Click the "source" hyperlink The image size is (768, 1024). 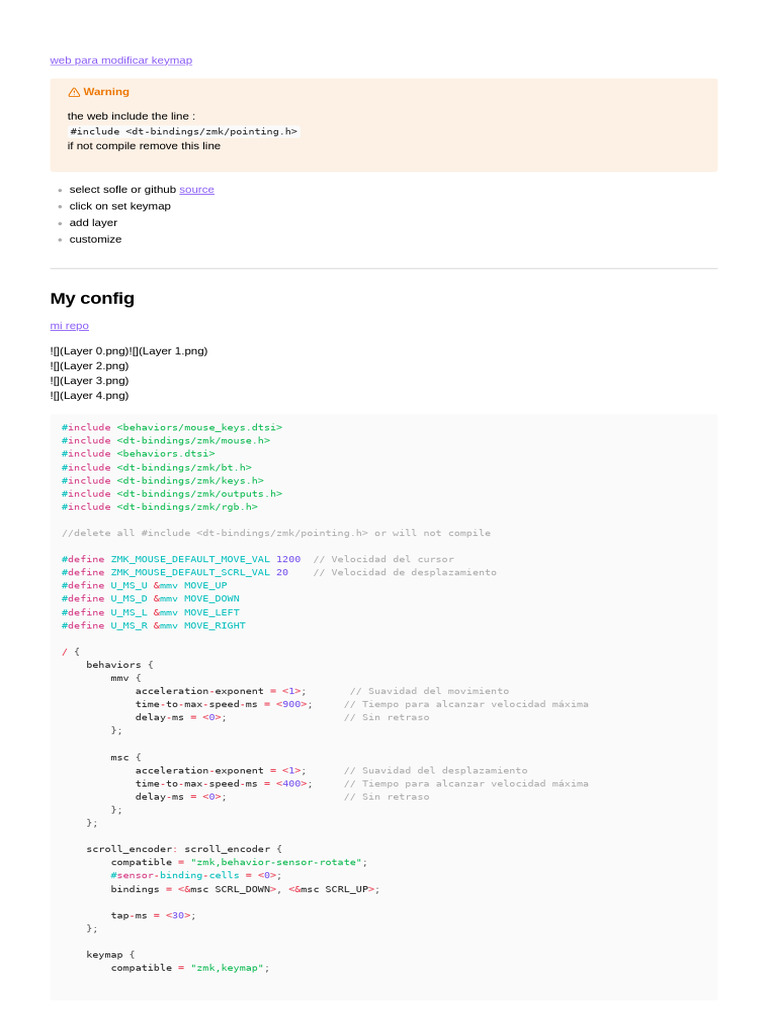coord(196,189)
